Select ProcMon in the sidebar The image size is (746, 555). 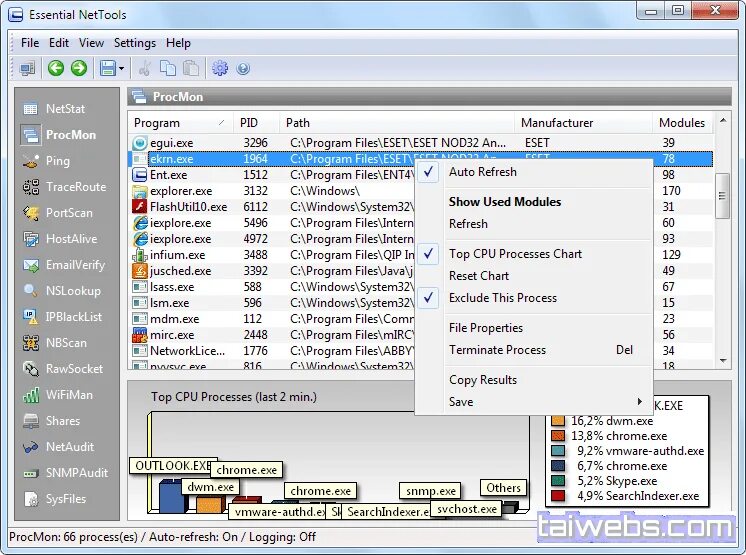click(x=59, y=135)
